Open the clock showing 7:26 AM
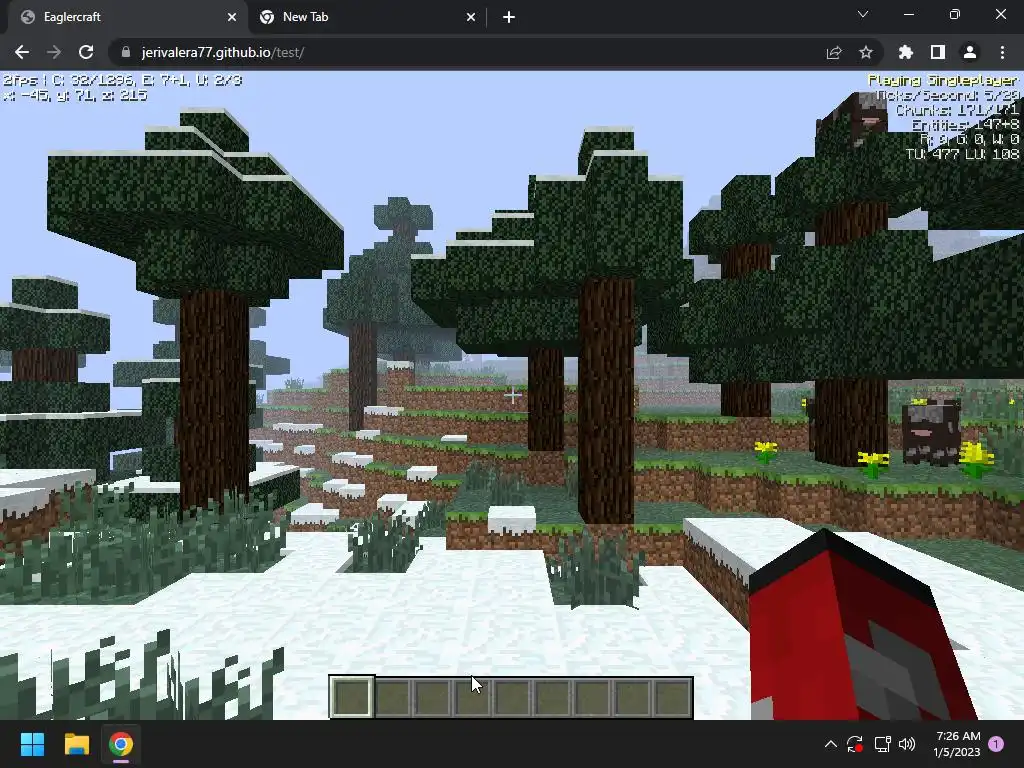The width and height of the screenshot is (1024, 768). click(x=957, y=744)
